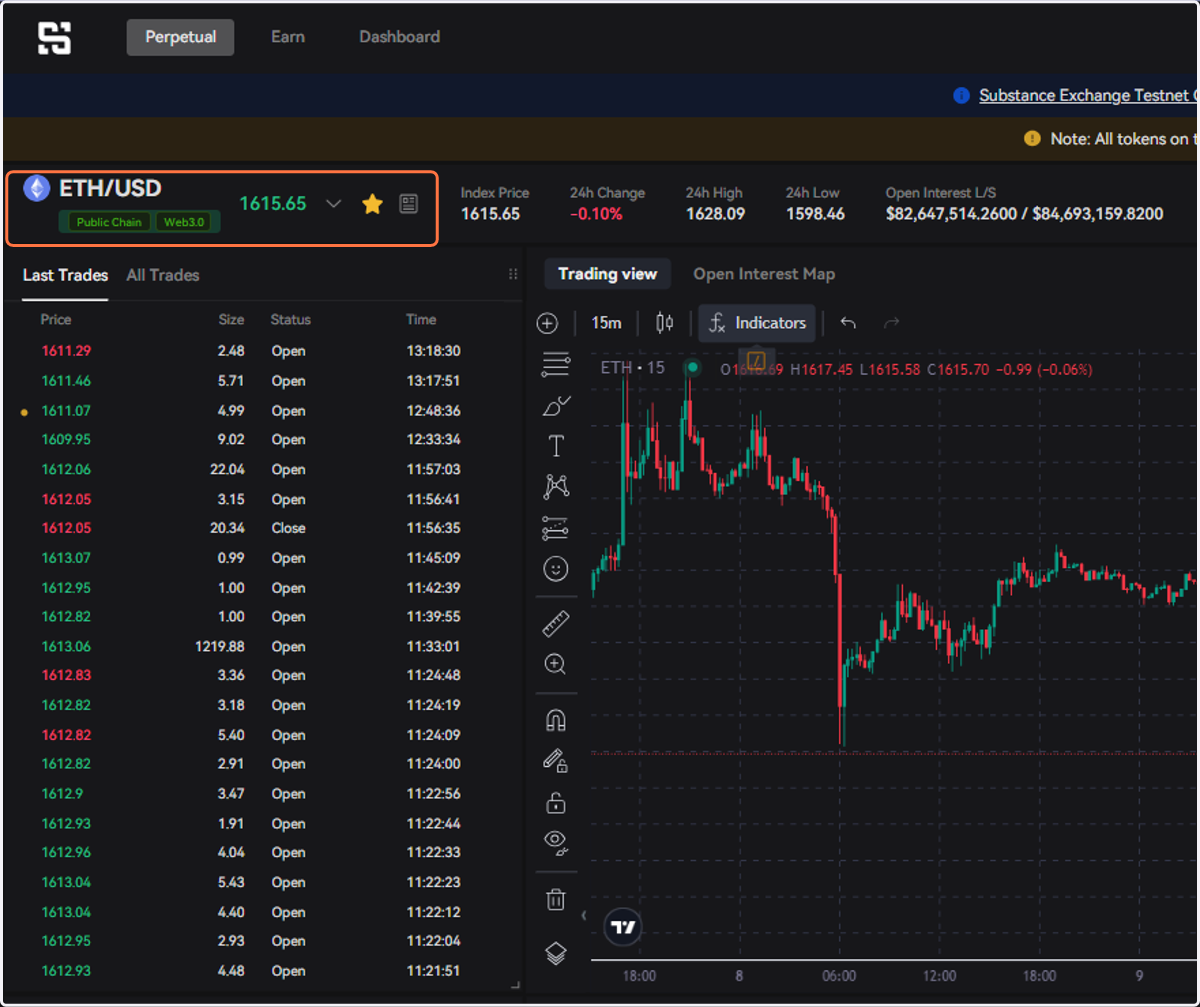Image resolution: width=1200 pixels, height=1007 pixels.
Task: Toggle hide all drawings eye icon
Action: 555,842
